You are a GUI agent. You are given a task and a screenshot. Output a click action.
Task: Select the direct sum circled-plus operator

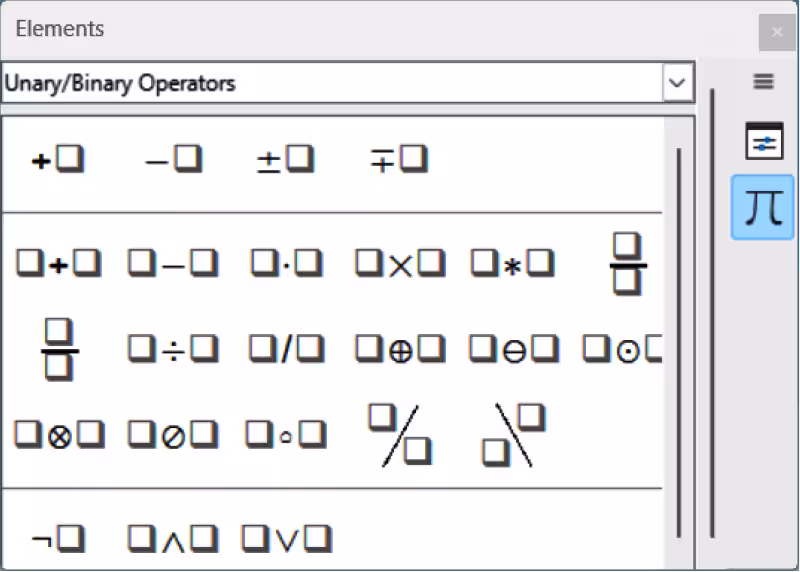400,350
